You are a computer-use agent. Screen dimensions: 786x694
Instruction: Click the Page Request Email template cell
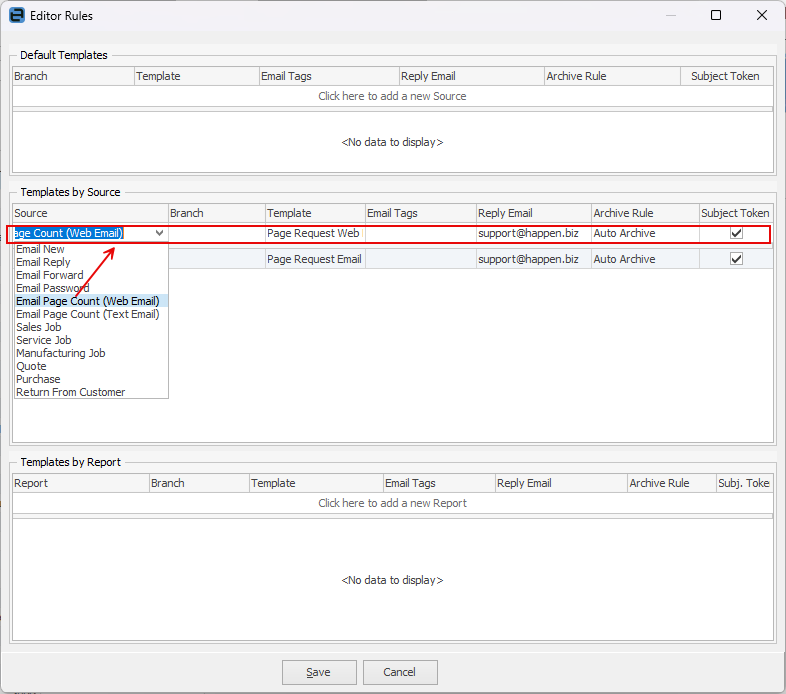point(315,259)
